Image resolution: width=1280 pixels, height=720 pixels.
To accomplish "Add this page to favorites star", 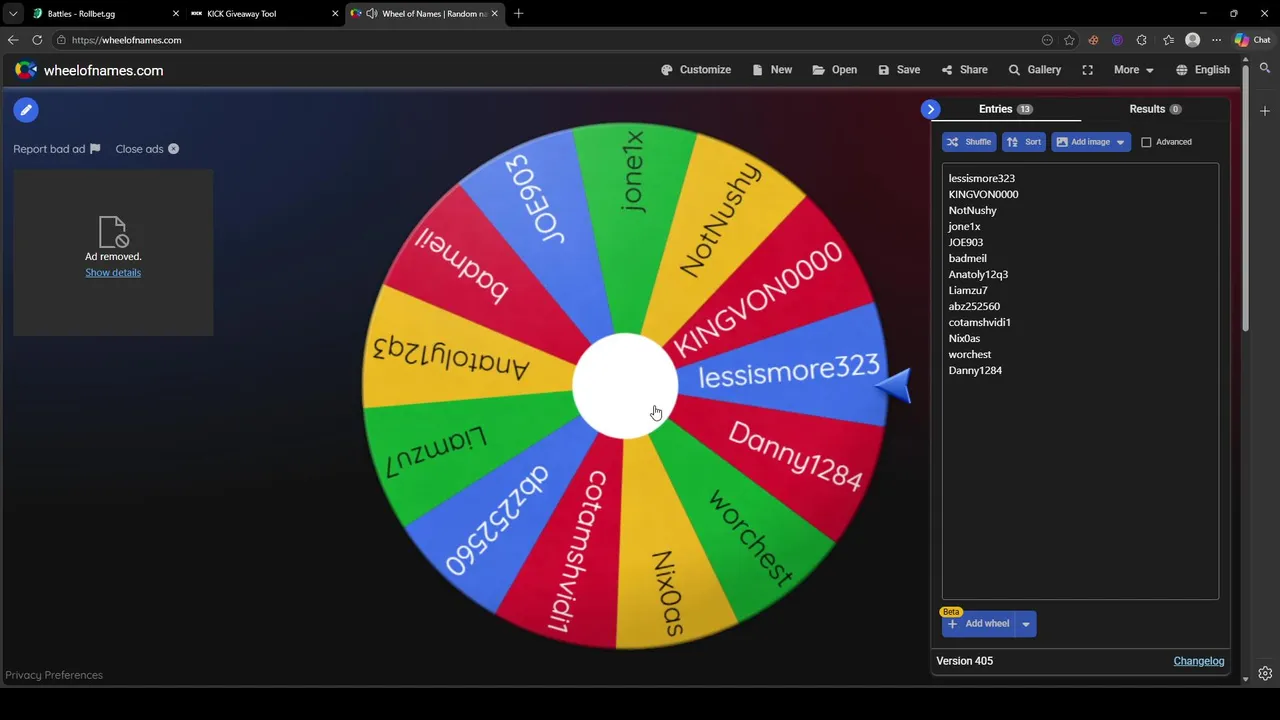I will [1070, 40].
